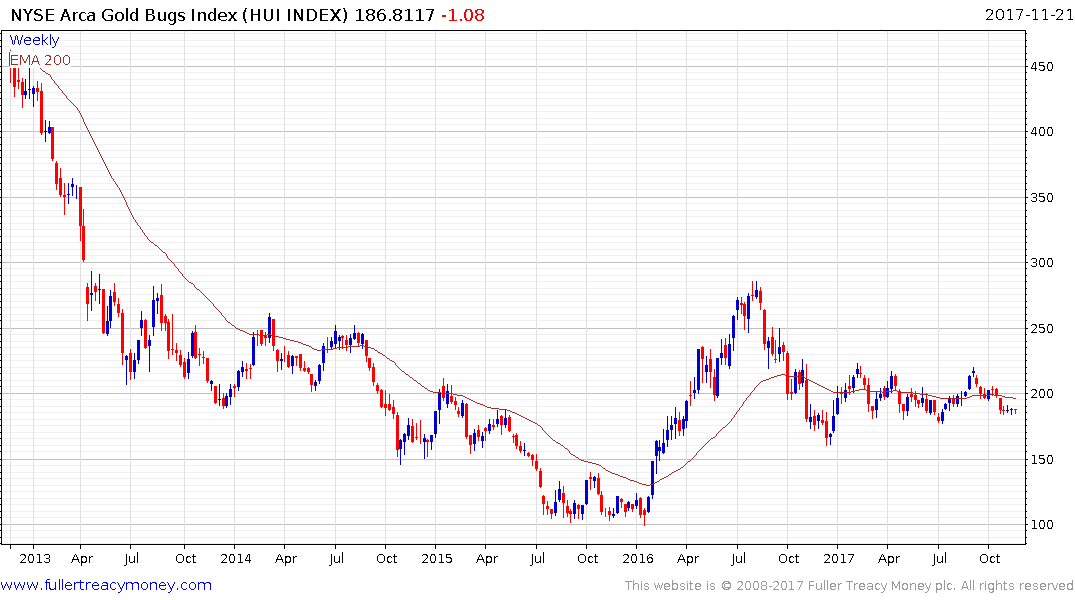Click the 450 price axis label
The width and height of the screenshot is (1075, 600).
coord(1042,67)
